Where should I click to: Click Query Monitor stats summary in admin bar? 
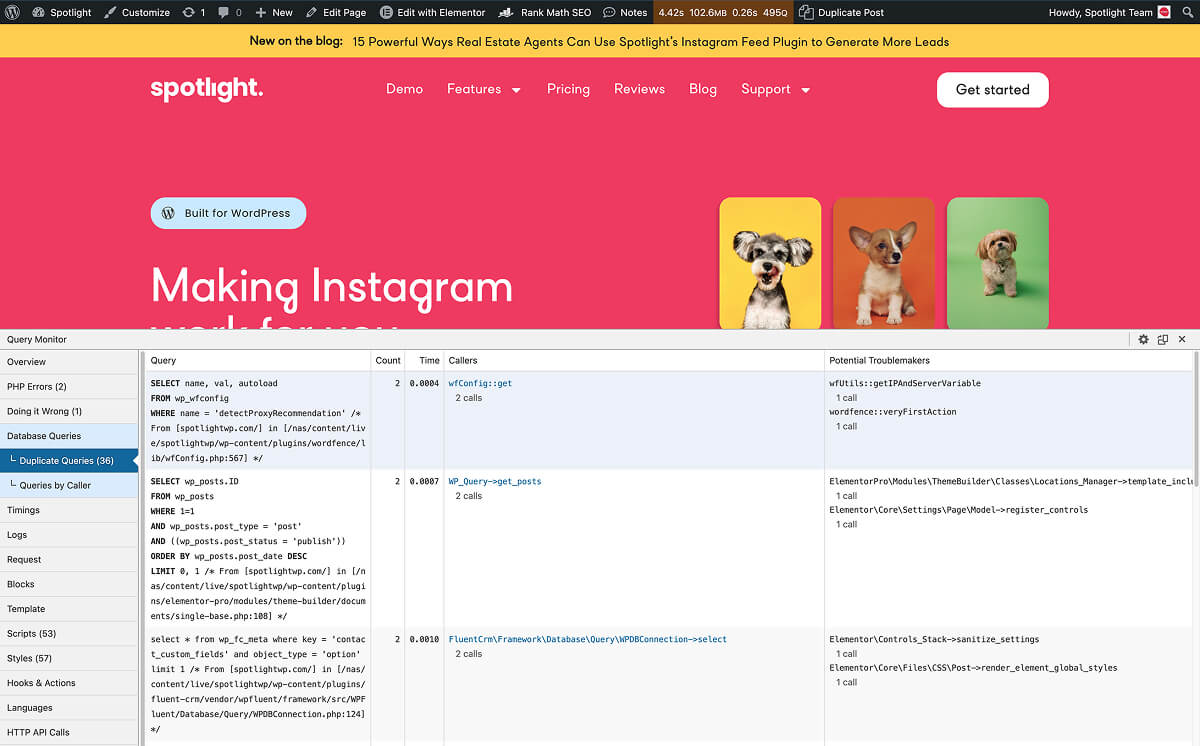pyautogui.click(x=722, y=12)
